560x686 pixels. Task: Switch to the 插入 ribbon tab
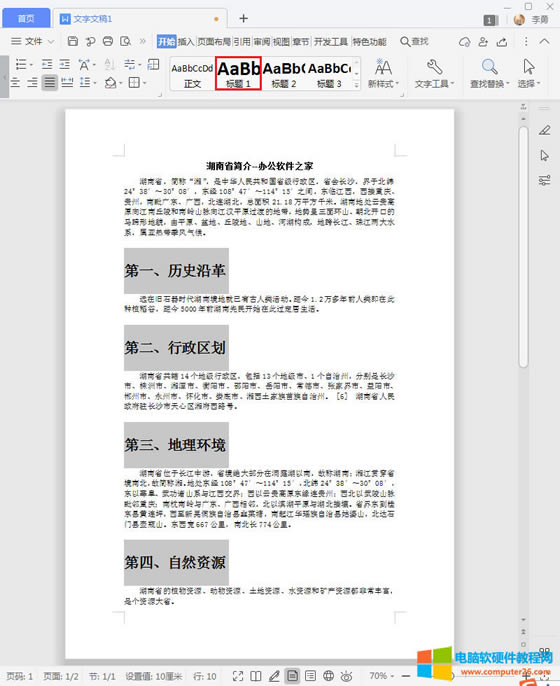186,42
